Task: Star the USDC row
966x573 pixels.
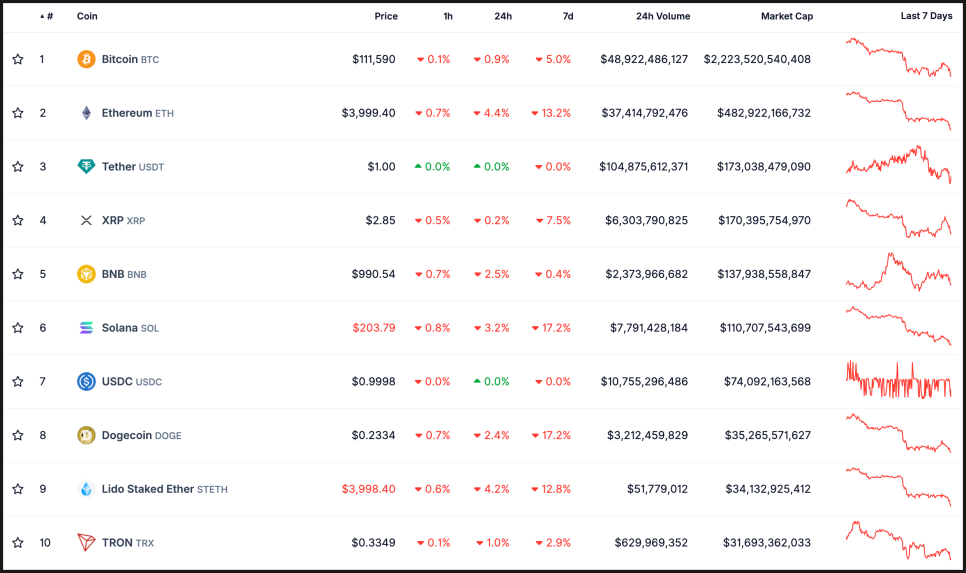Action: (x=18, y=381)
